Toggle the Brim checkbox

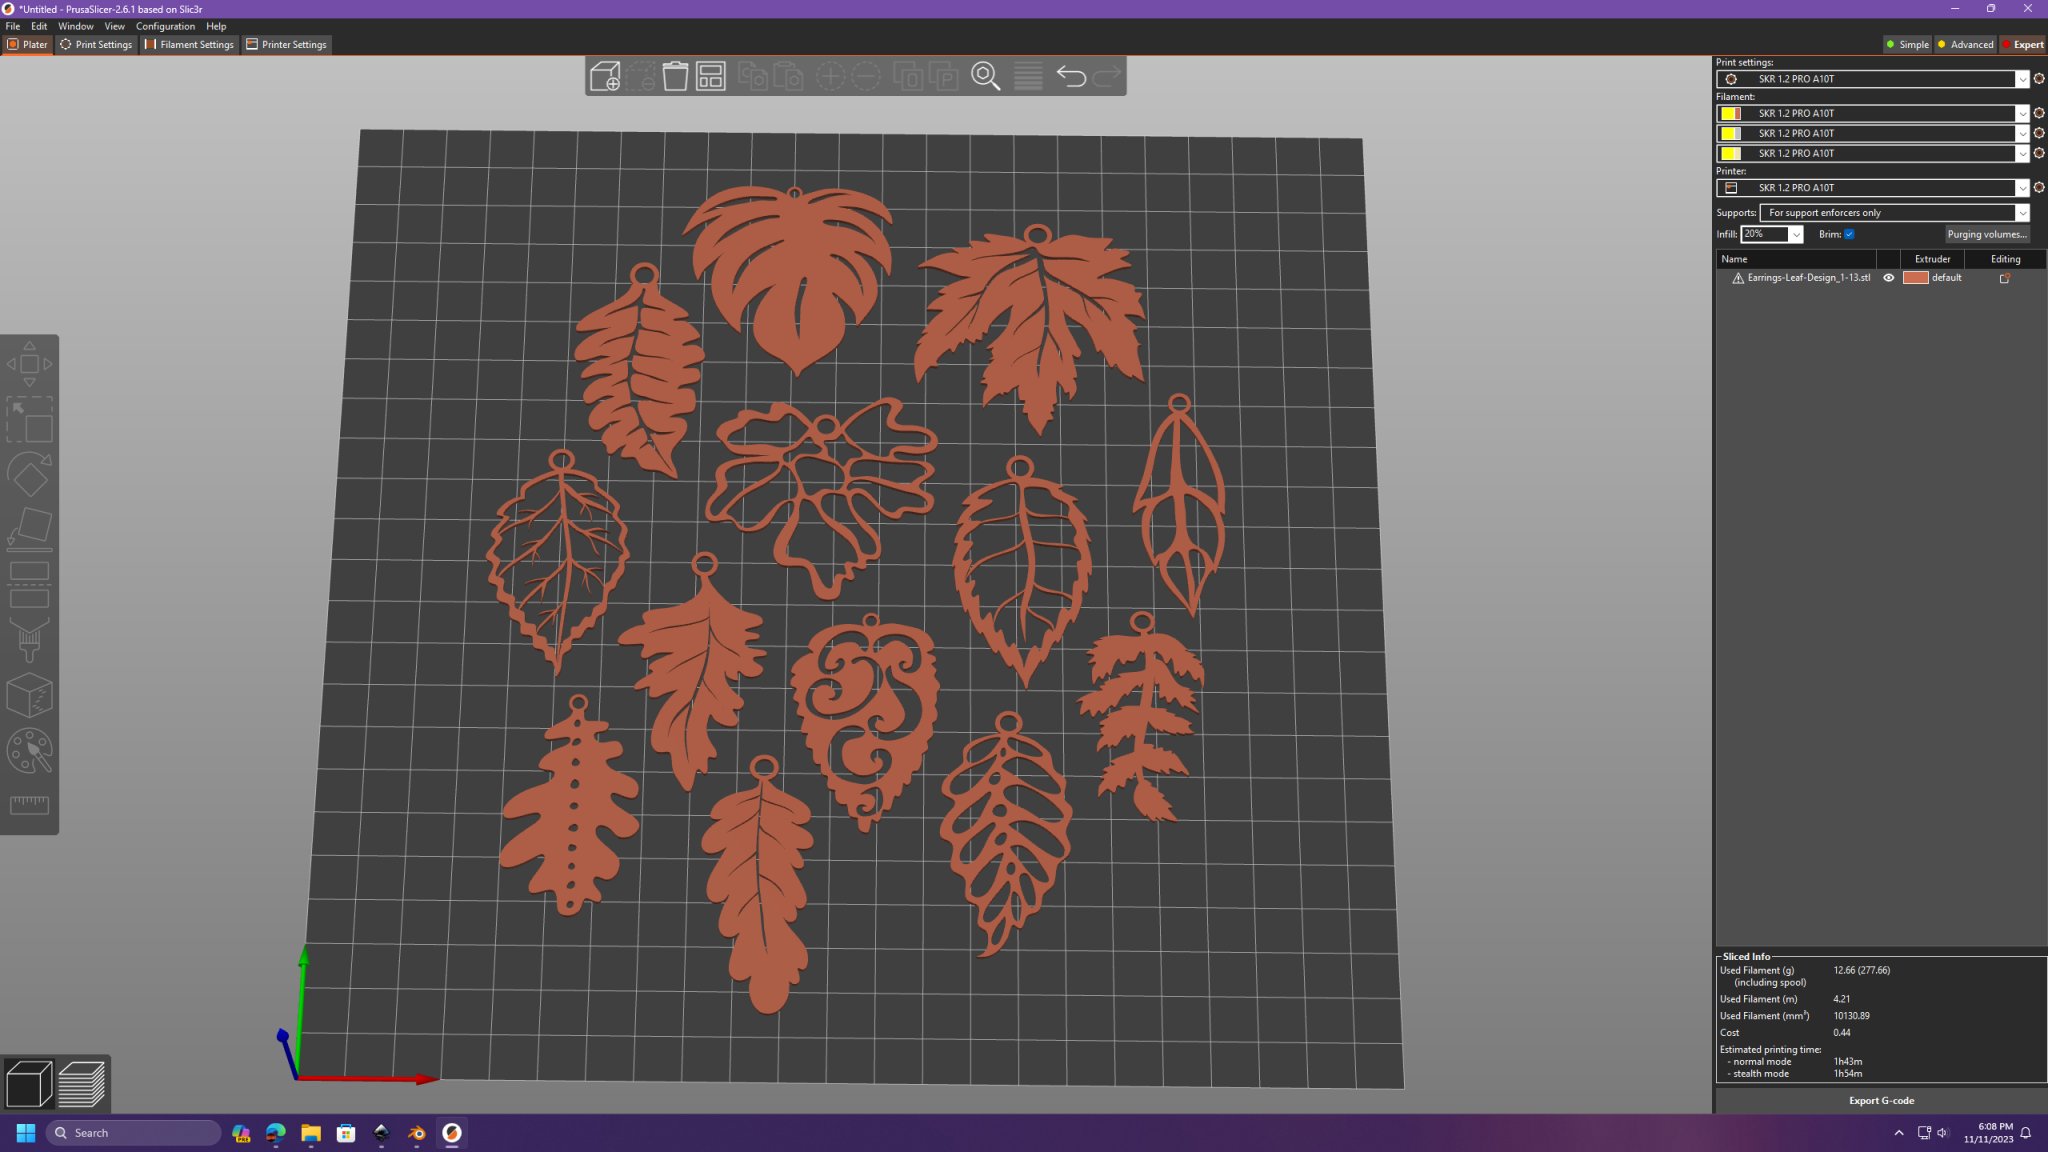1849,234
